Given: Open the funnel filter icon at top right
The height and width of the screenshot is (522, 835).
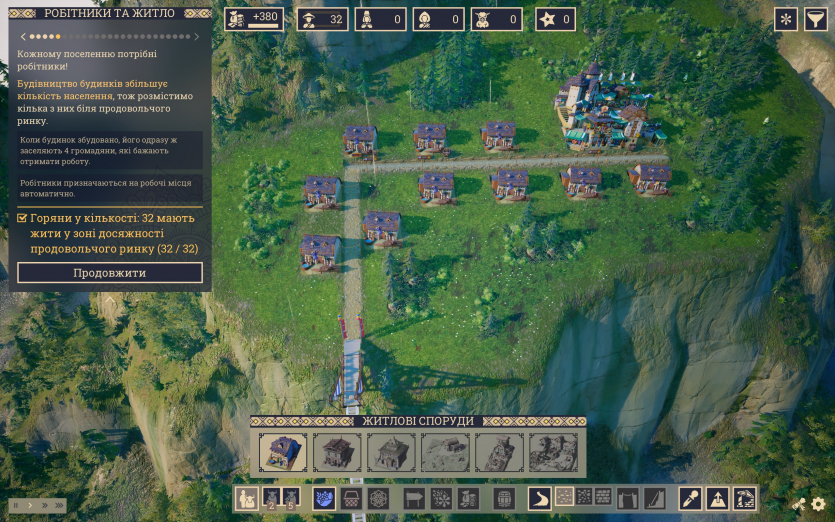Looking at the screenshot, I should pos(816,19).
